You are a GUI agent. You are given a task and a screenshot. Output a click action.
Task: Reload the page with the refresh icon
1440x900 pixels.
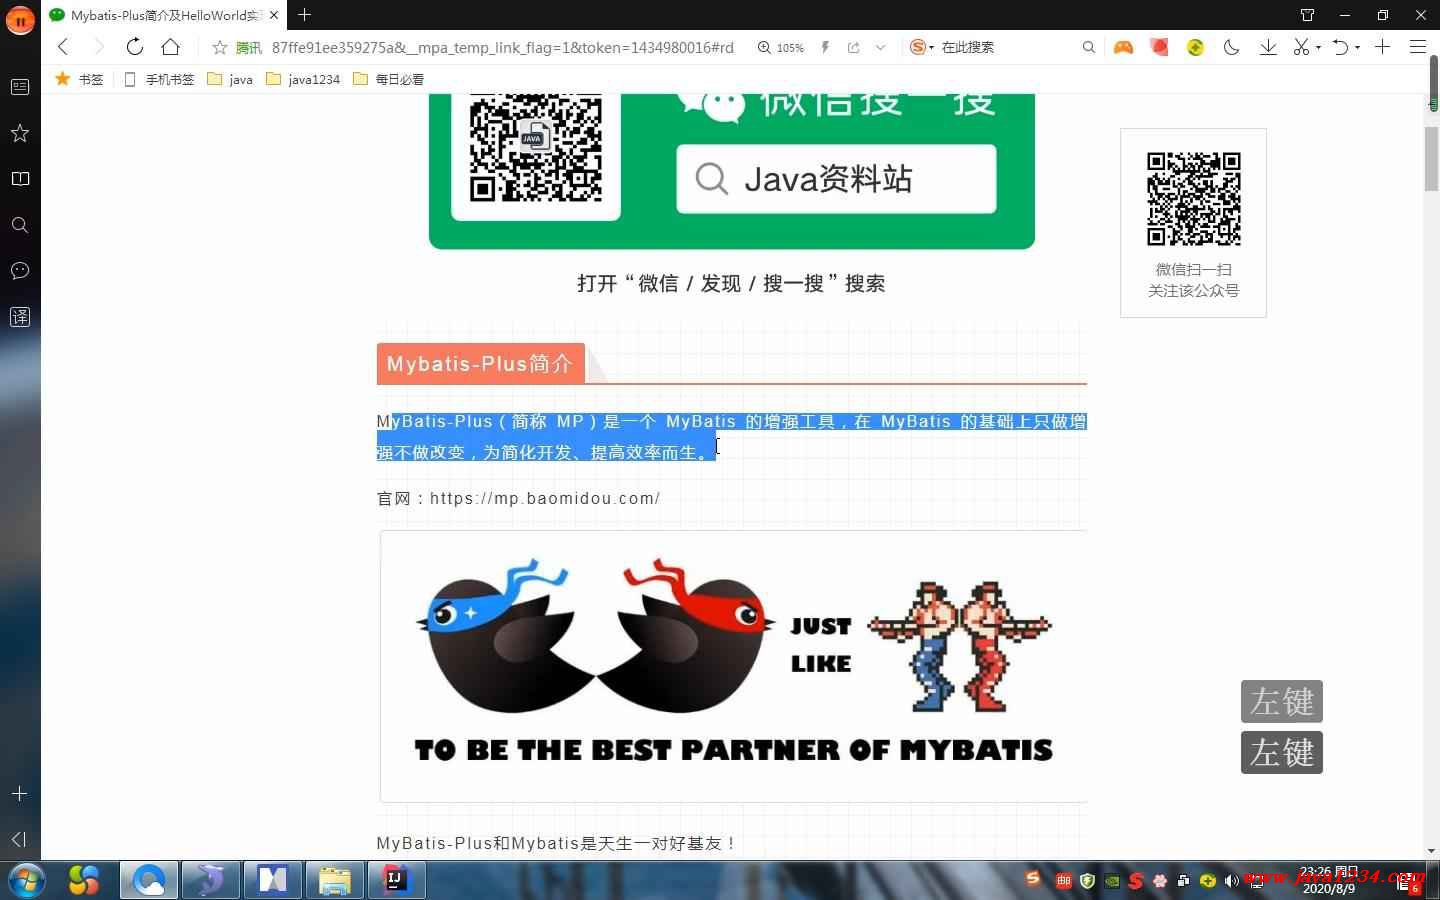(x=134, y=47)
